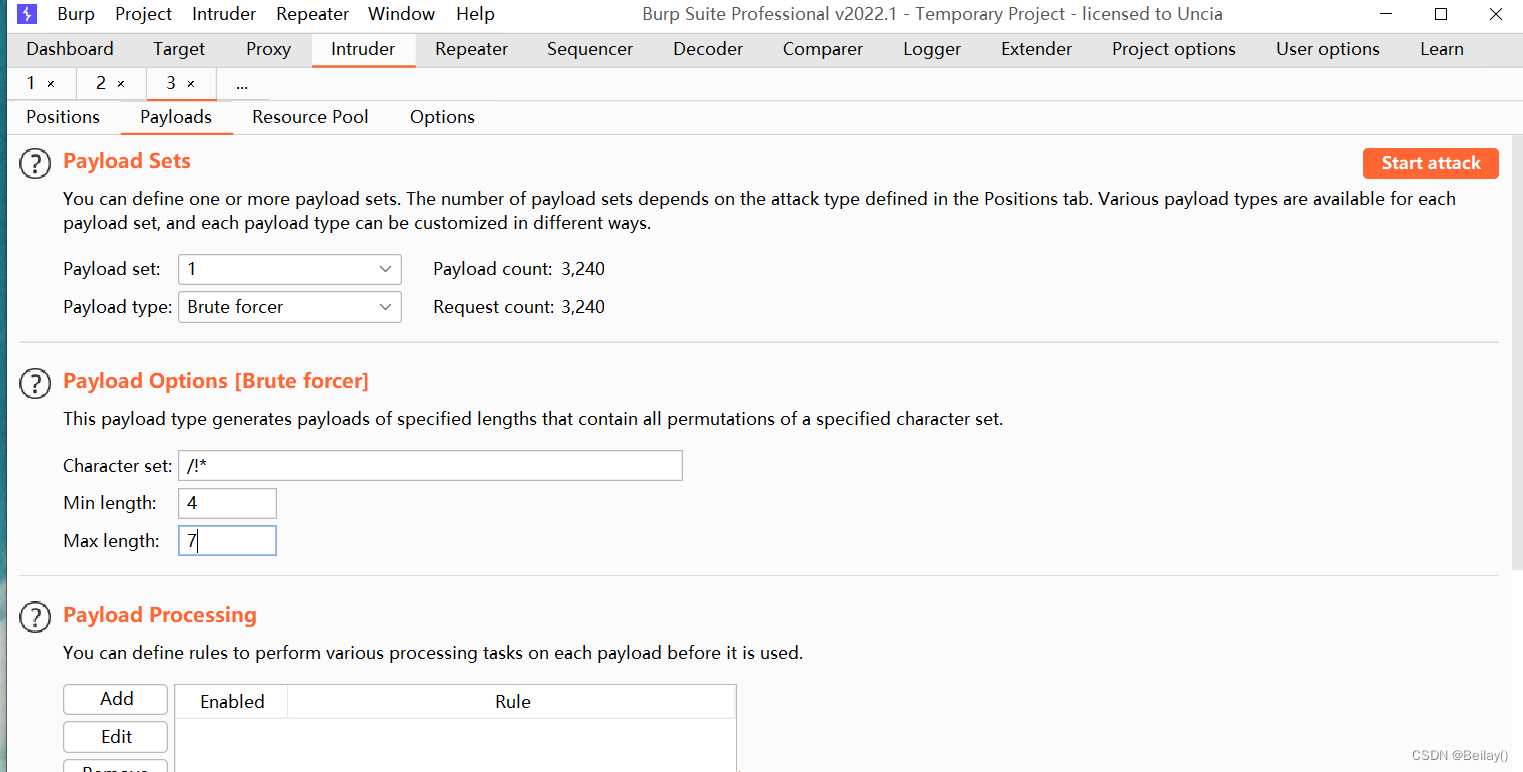
Task: Switch to the Dashboard tab
Action: 70,49
